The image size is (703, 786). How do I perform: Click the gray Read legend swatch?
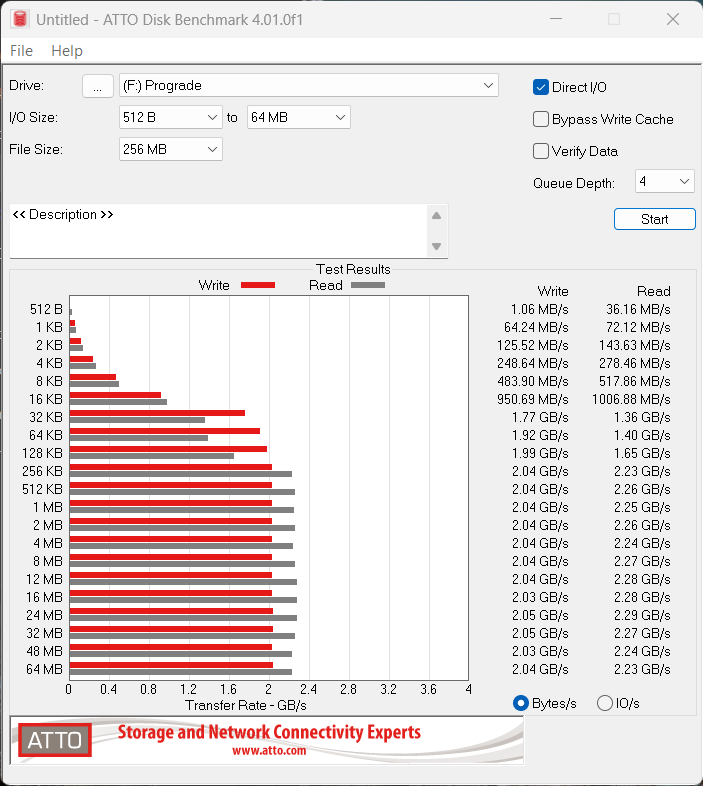[367, 285]
